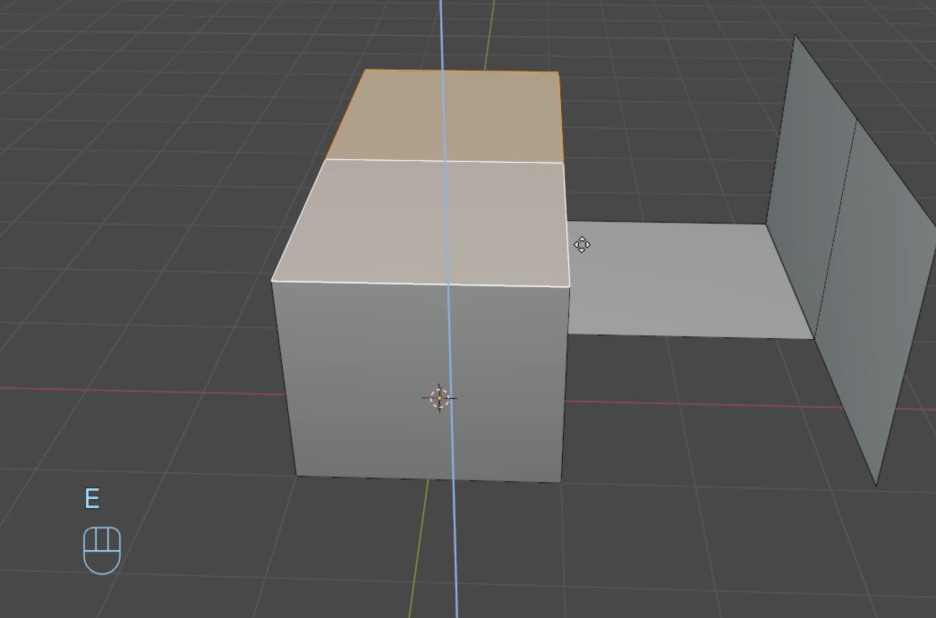Click the front vertical face of cube
936x618 pixels.
click(421, 382)
